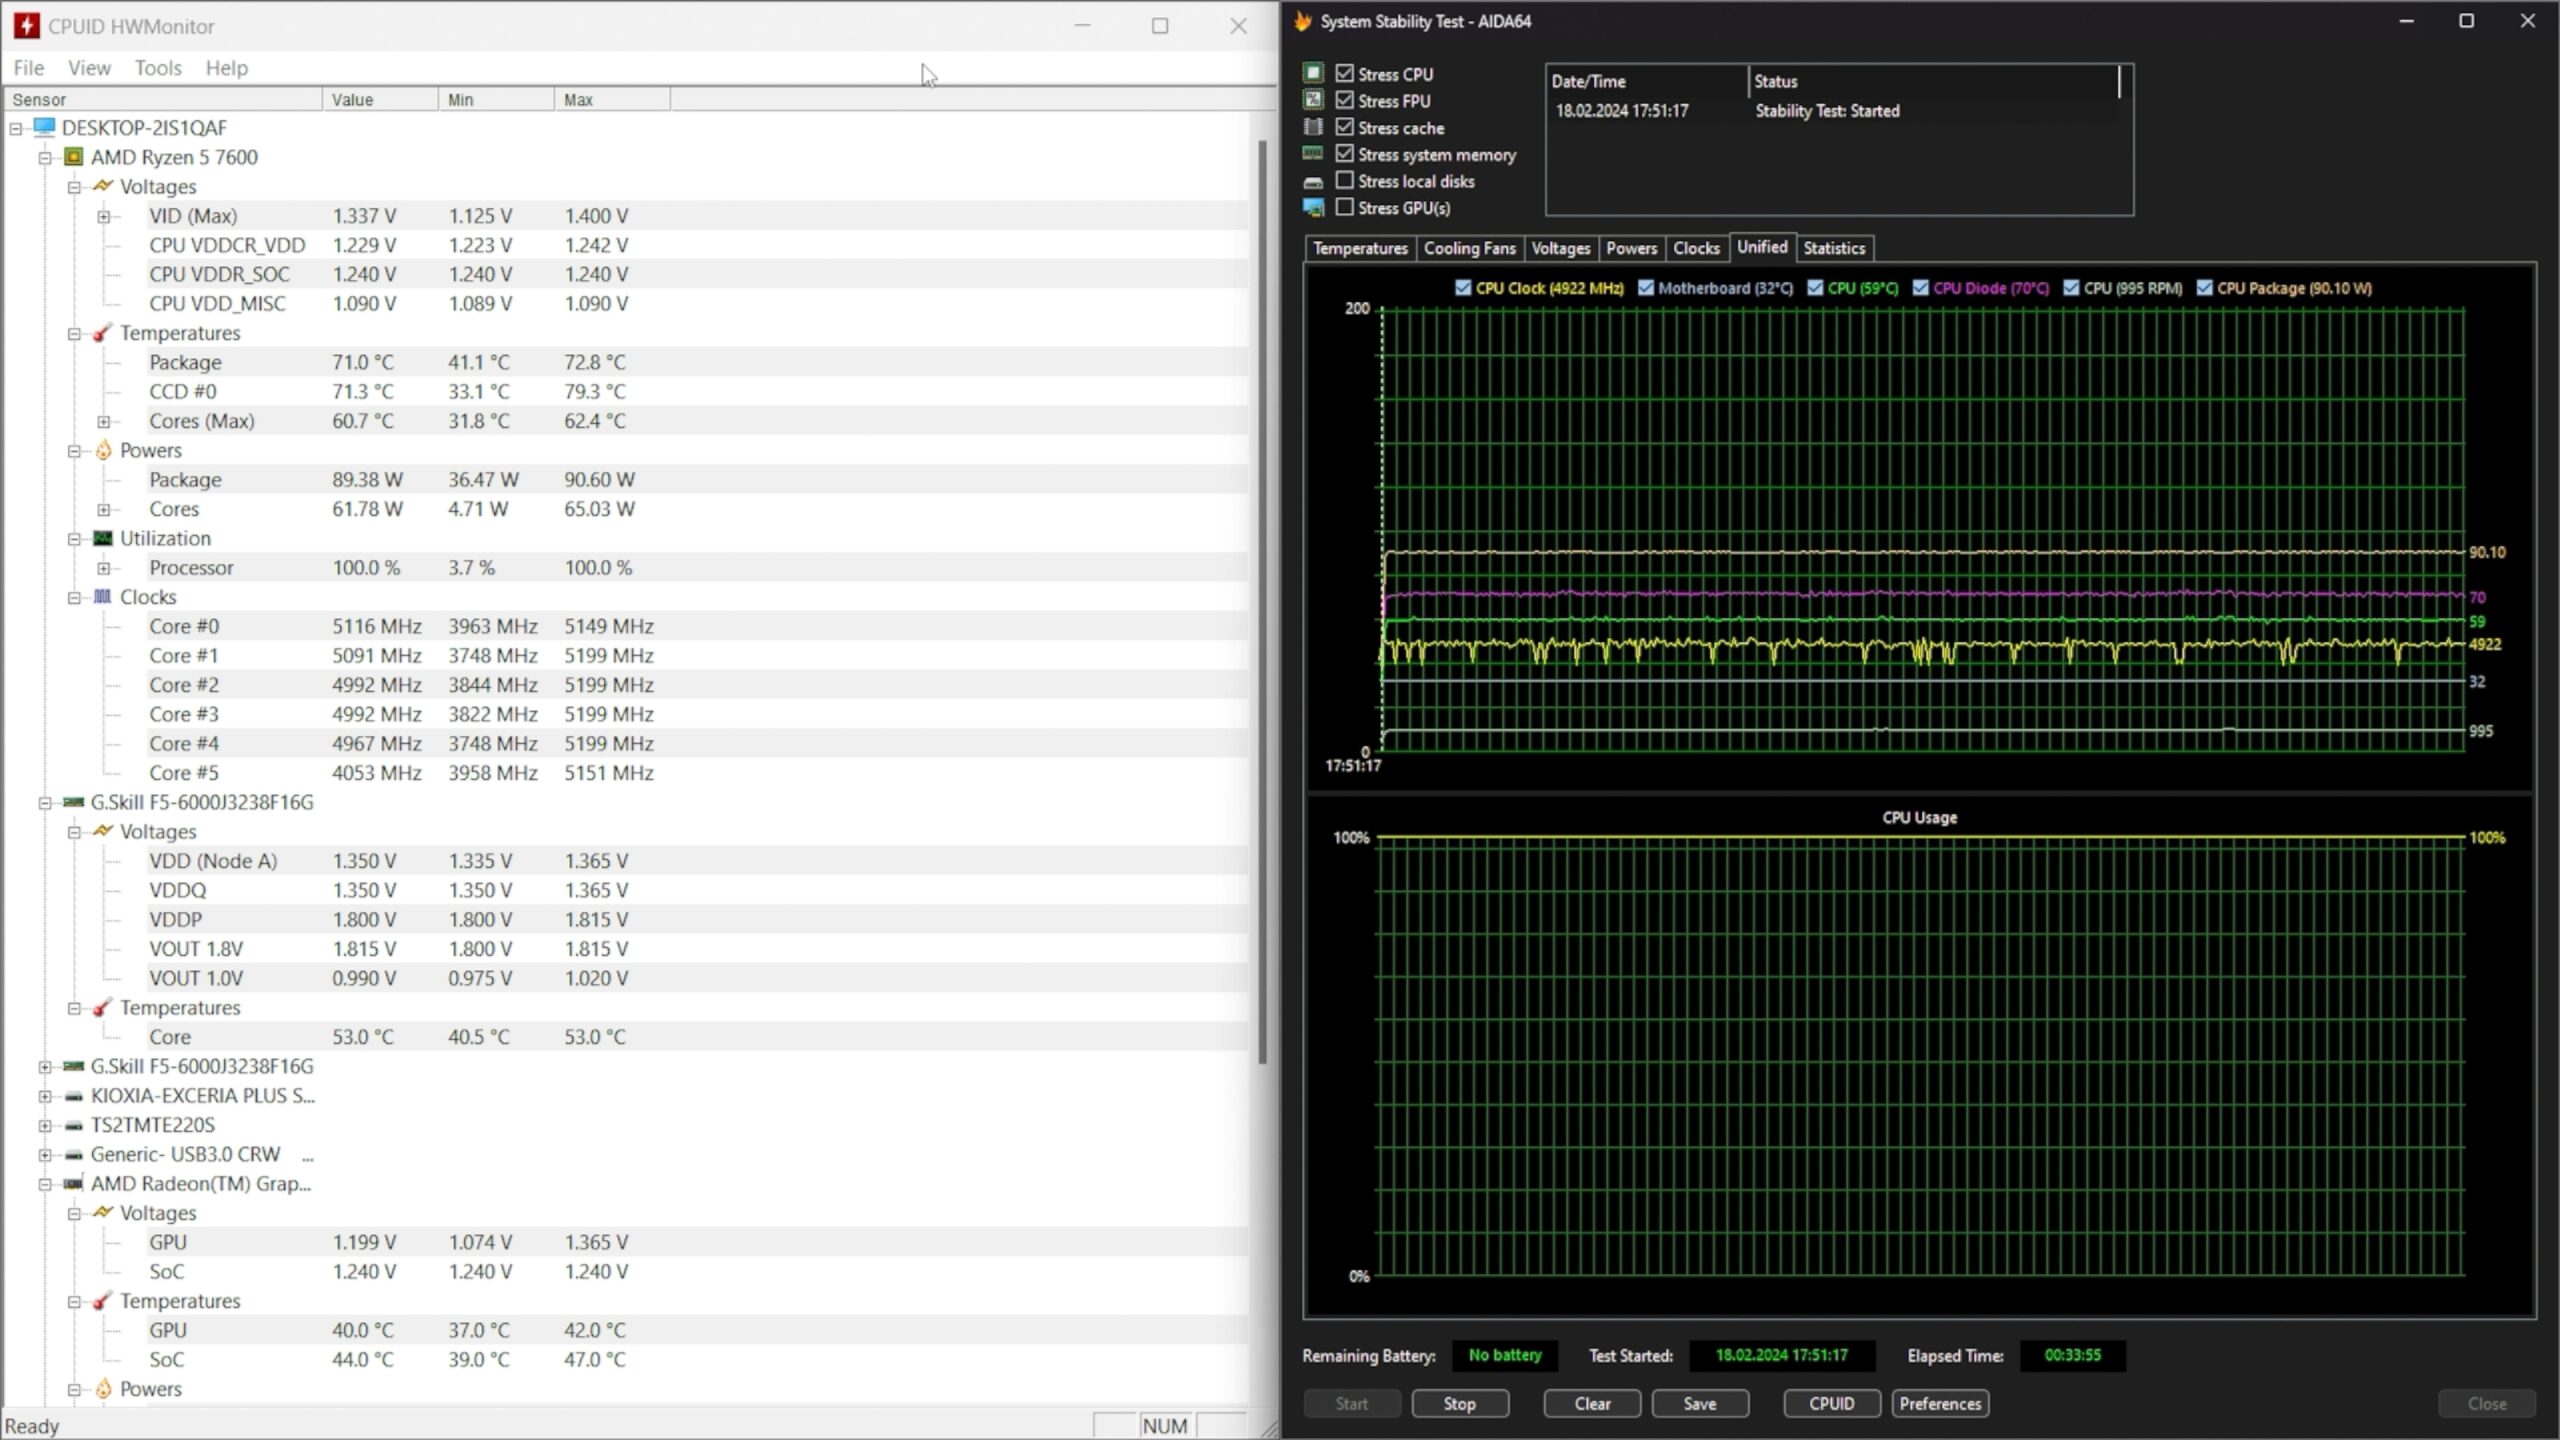Image resolution: width=2560 pixels, height=1440 pixels.
Task: Collapse the Clocks section
Action: pyautogui.click(x=74, y=598)
